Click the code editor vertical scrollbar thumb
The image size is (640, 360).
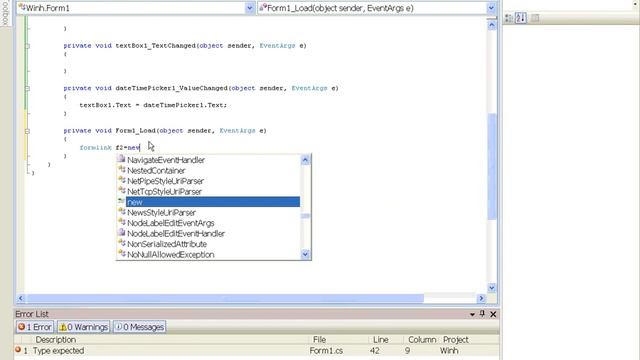tap(491, 167)
